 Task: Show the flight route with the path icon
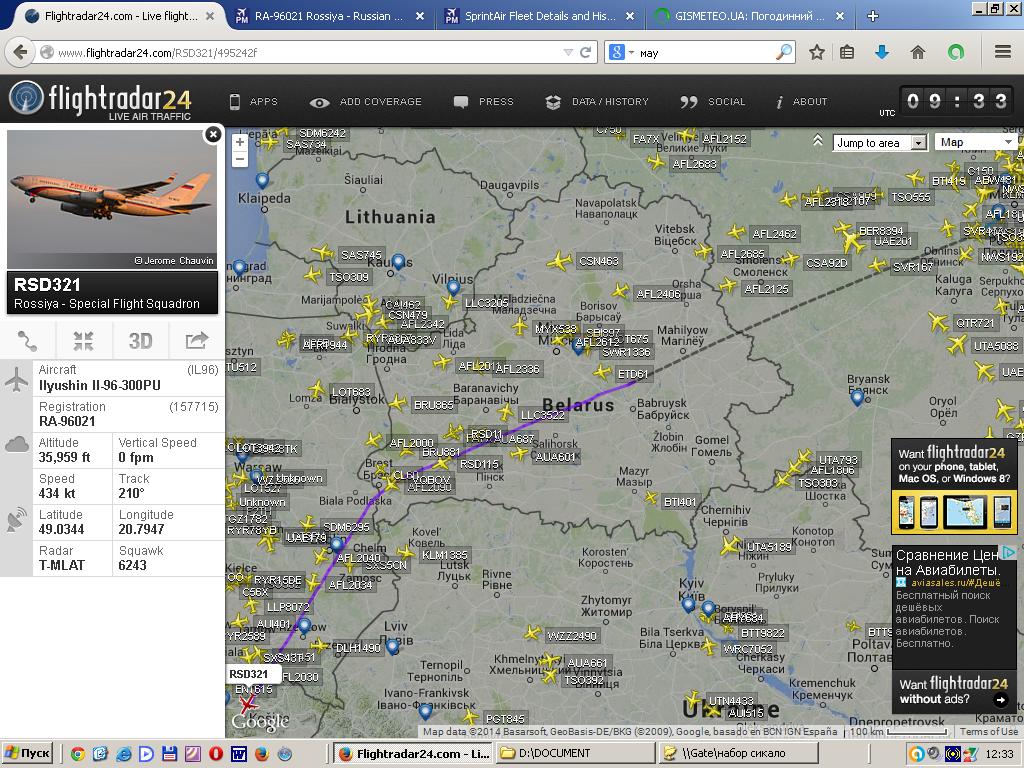(28, 341)
